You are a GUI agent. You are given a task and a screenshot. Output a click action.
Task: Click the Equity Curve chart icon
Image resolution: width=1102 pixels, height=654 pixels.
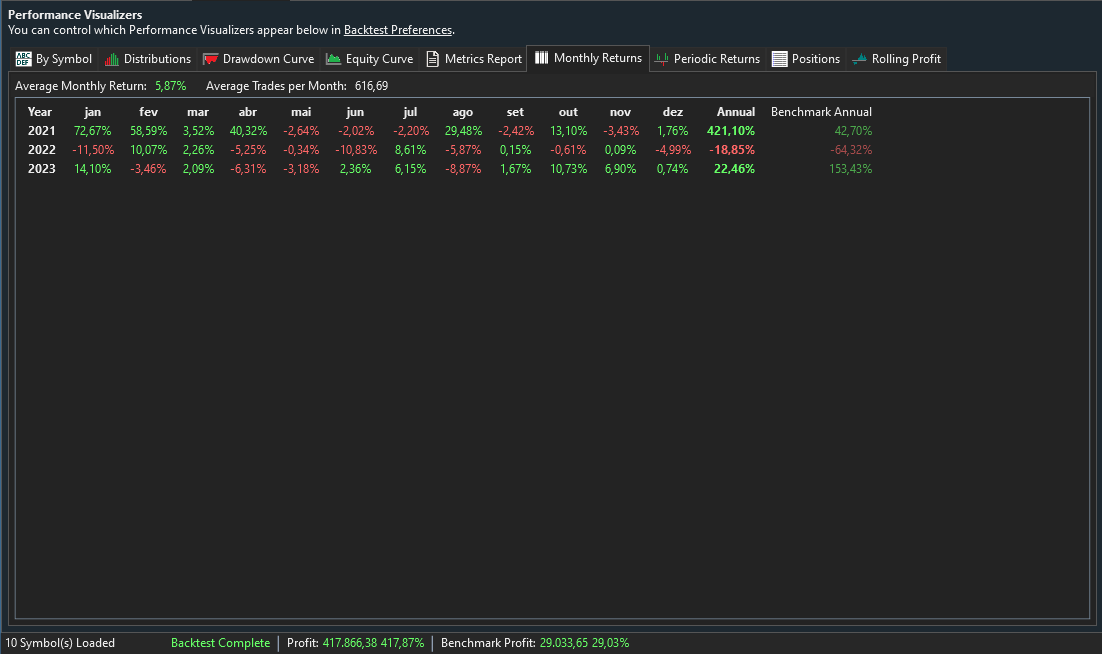pos(333,59)
